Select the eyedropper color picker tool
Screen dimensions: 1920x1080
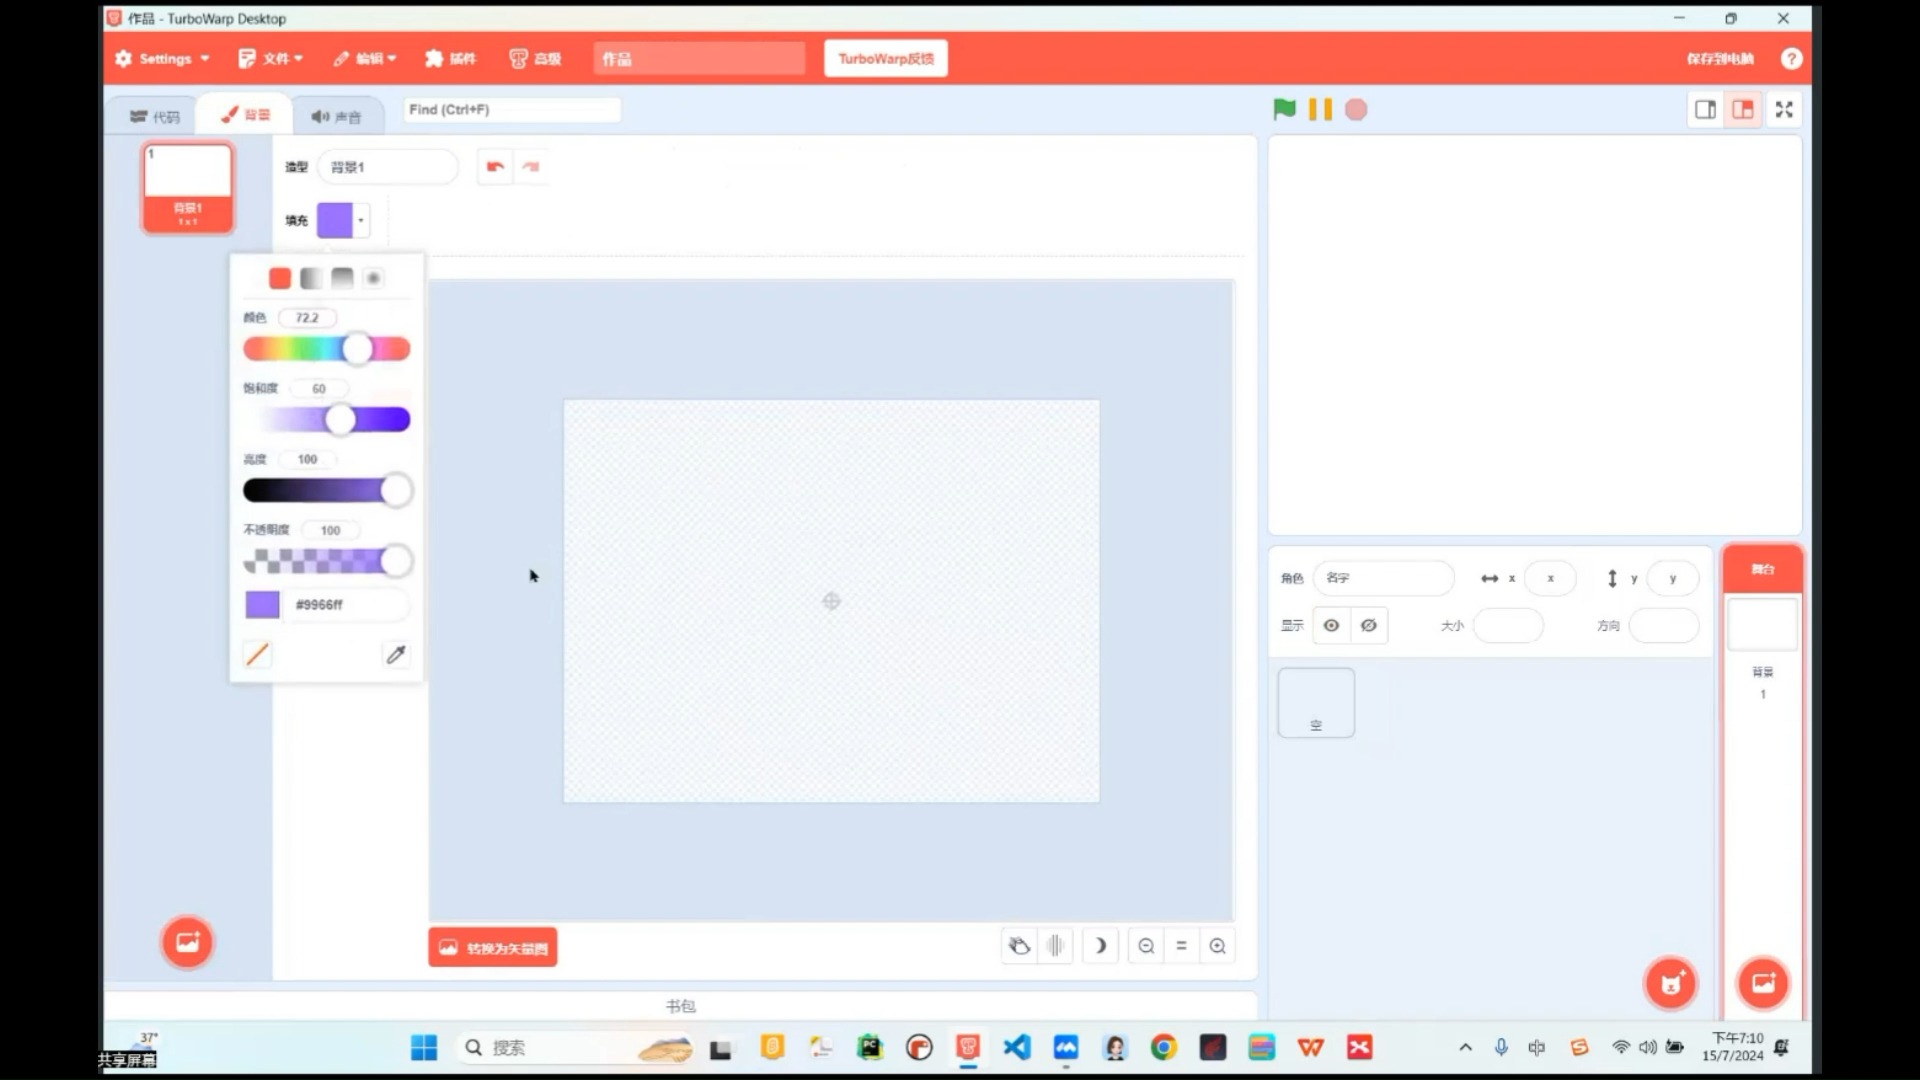(396, 654)
